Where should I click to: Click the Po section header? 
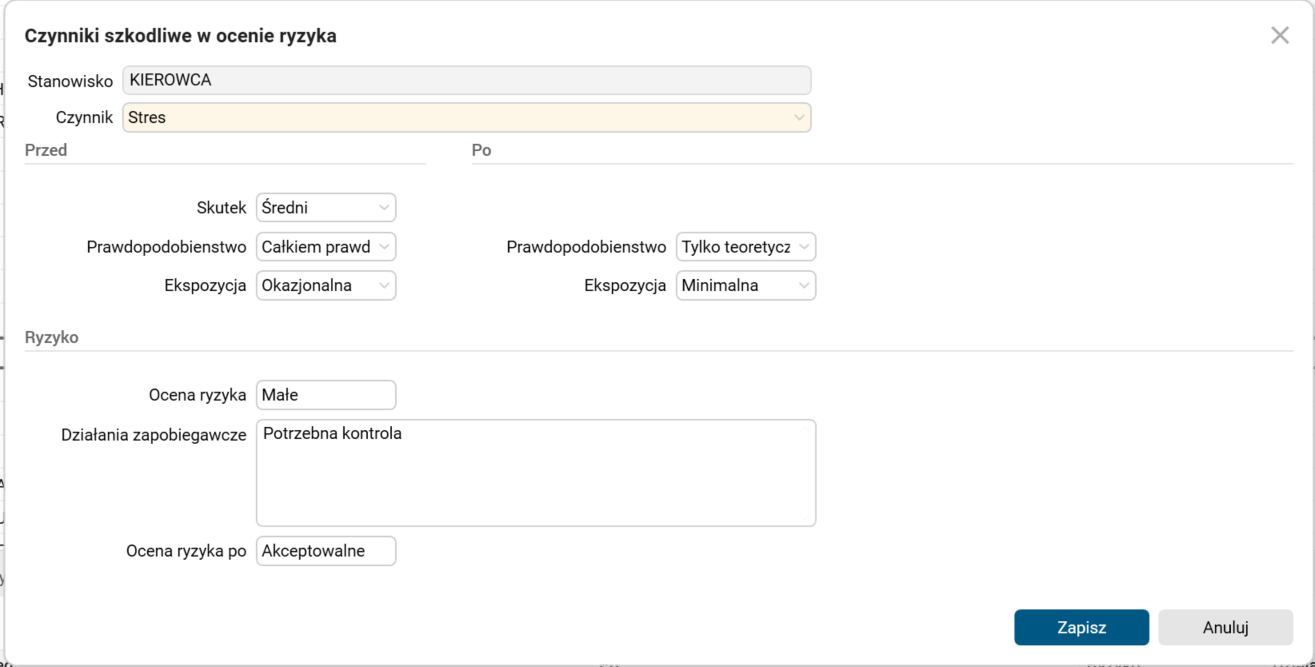tap(482, 150)
